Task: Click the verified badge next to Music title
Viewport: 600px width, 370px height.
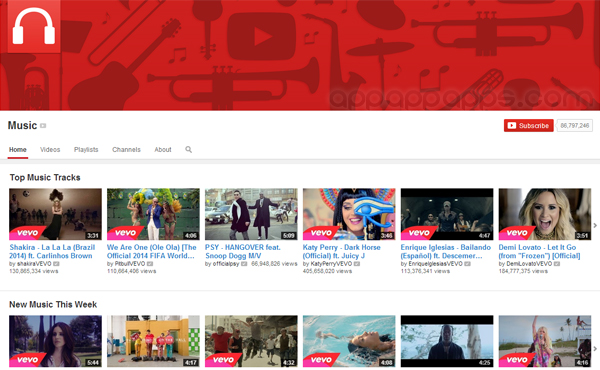Action: tap(43, 126)
